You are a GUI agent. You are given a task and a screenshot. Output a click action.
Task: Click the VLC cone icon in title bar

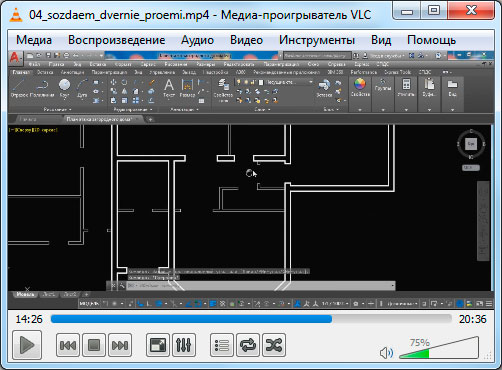point(15,15)
